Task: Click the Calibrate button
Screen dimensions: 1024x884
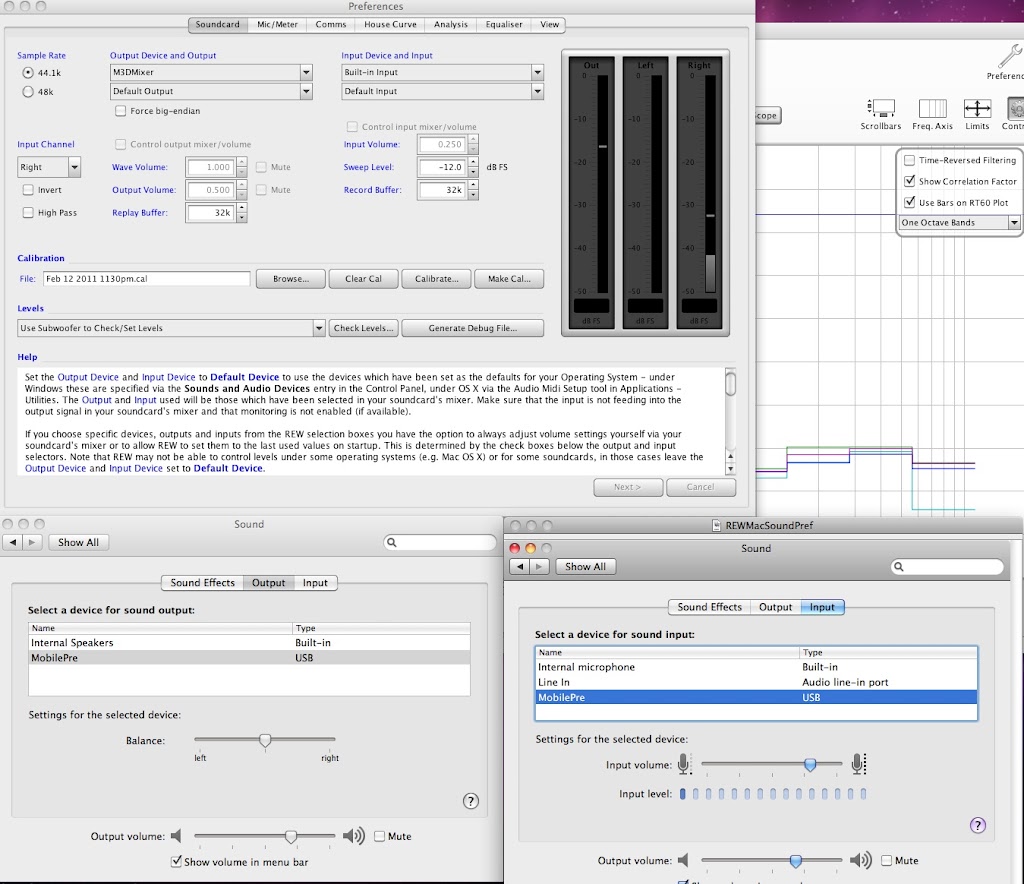Action: tap(434, 278)
